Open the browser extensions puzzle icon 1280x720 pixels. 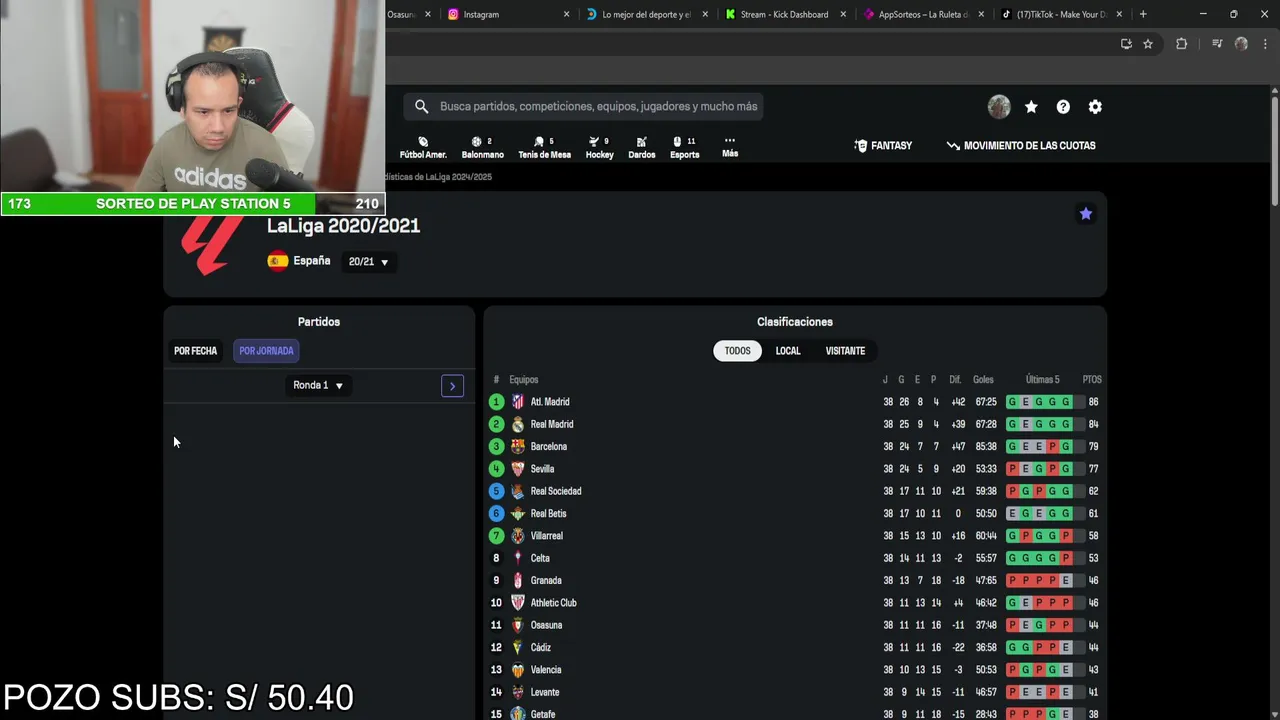coord(1181,44)
